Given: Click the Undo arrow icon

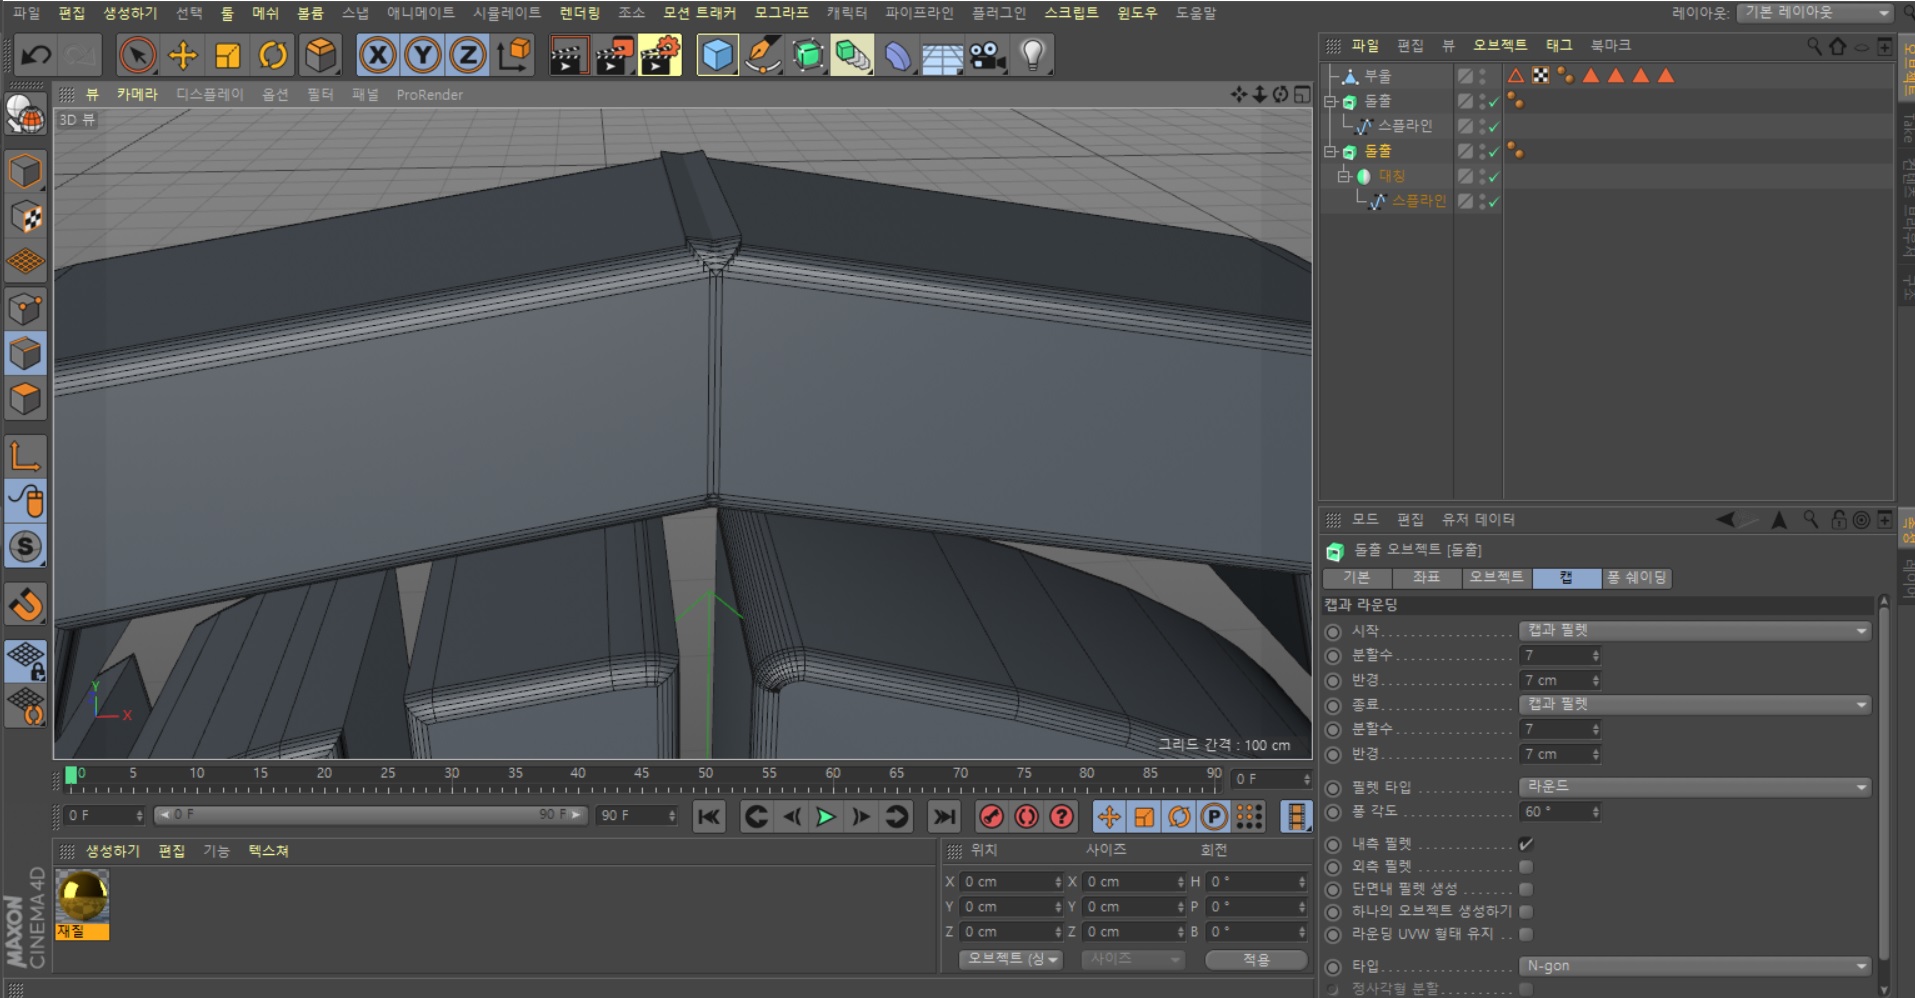Looking at the screenshot, I should pos(36,56).
